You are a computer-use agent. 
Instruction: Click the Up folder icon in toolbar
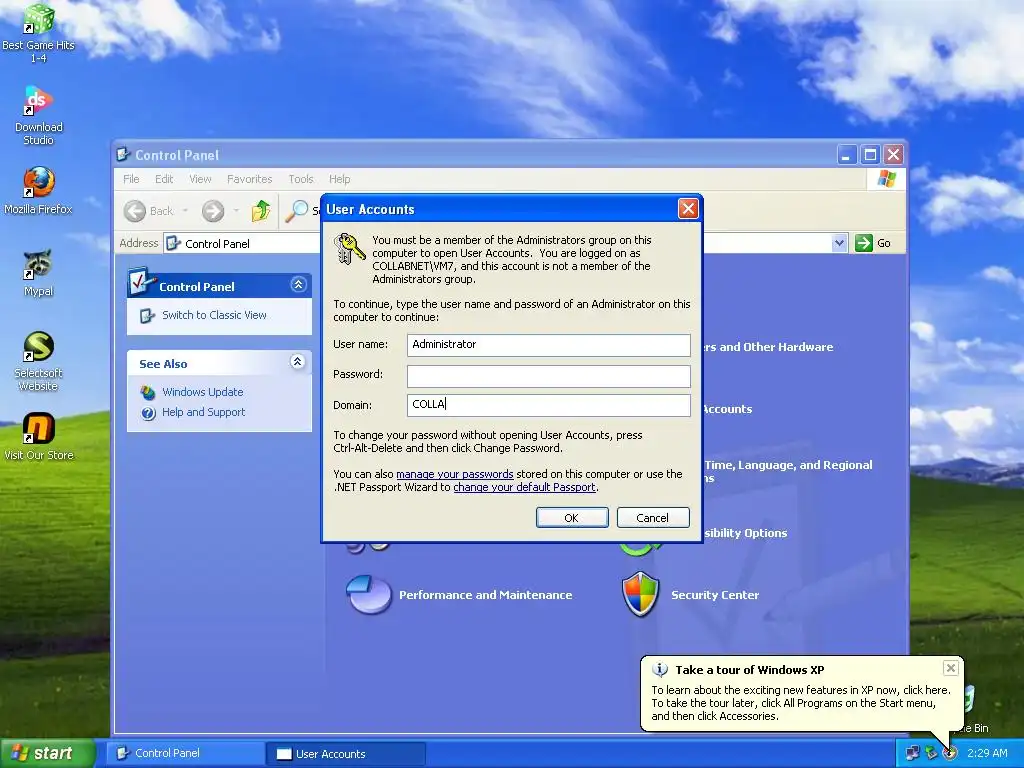coord(261,211)
